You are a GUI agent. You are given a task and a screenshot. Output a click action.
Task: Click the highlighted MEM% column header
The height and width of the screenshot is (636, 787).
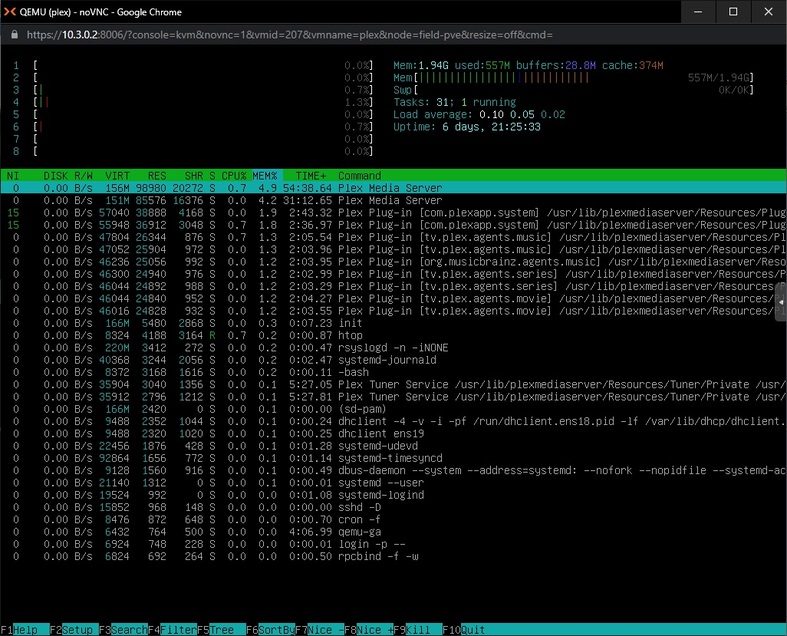(265, 176)
